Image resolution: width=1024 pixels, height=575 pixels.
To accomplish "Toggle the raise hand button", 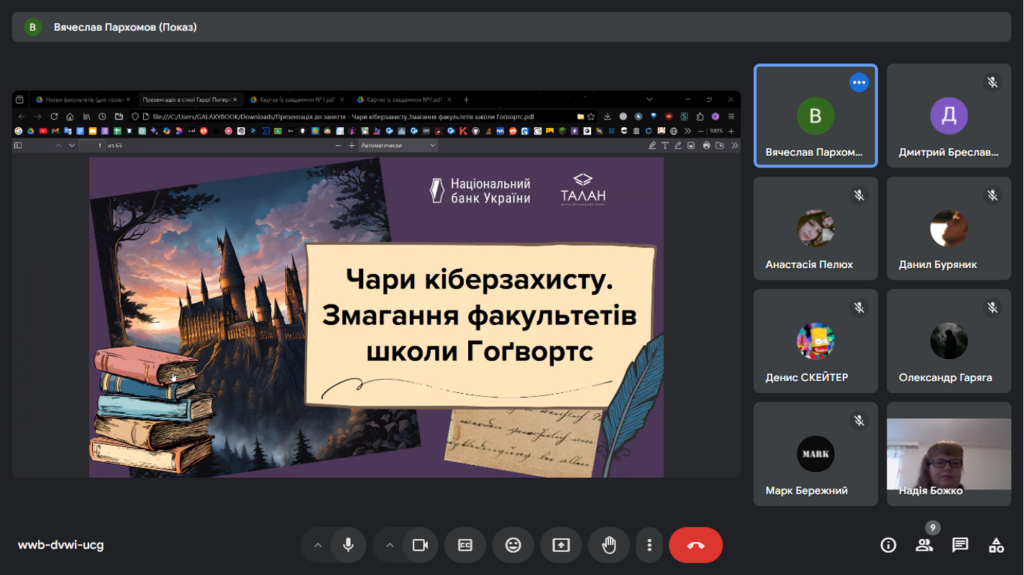I will pos(609,545).
